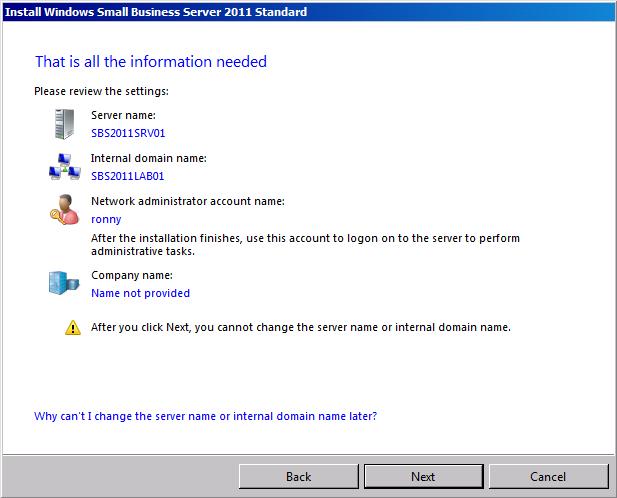Click the 'After the installation finishes' note
The width and height of the screenshot is (617, 498).
point(305,245)
